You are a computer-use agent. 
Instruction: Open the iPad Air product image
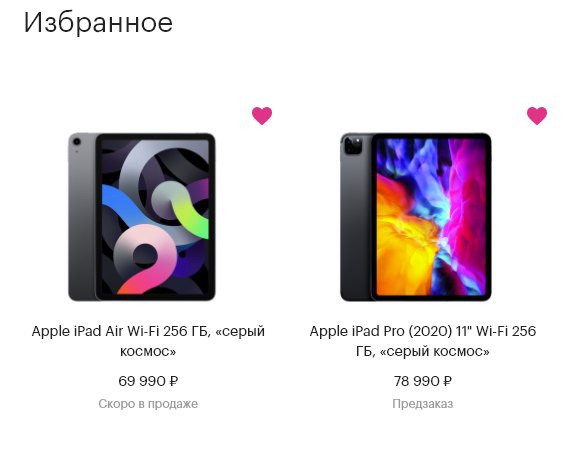(142, 217)
